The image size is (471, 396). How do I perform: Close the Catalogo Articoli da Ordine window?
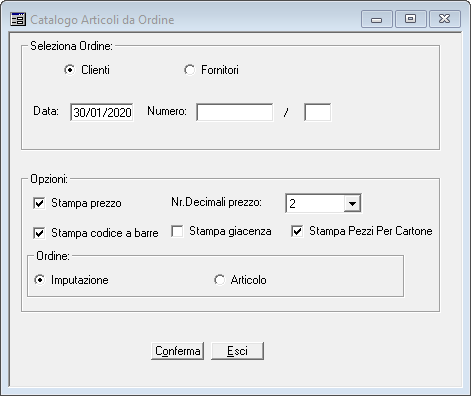tap(445, 19)
